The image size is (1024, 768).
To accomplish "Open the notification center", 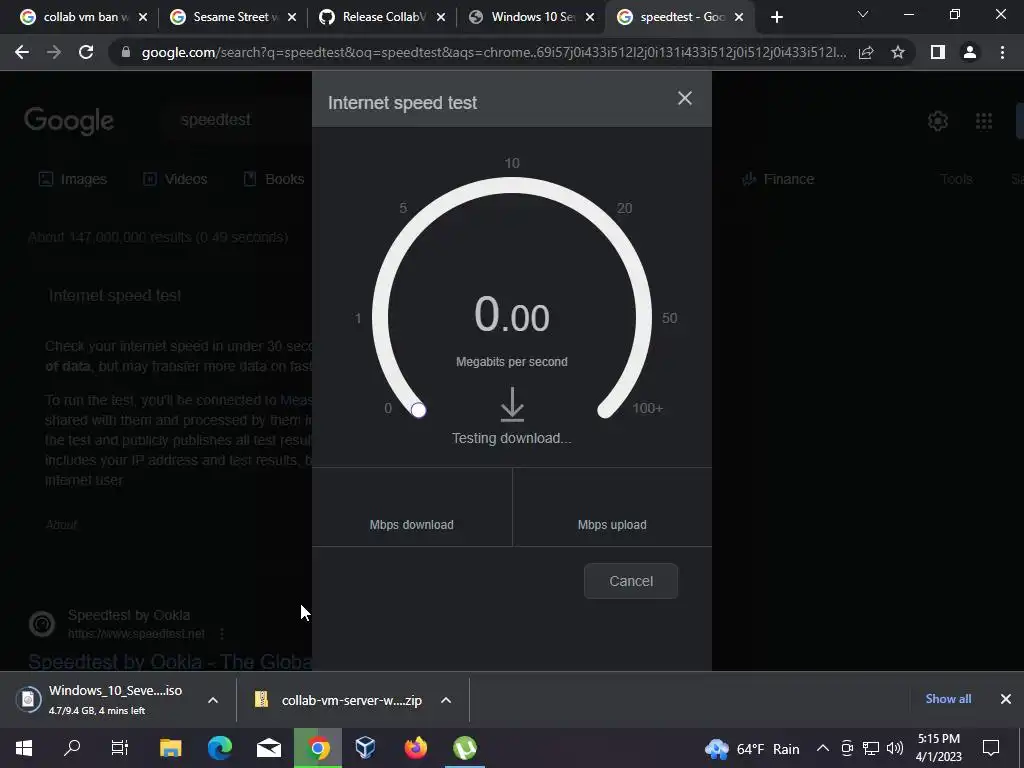I will click(991, 748).
